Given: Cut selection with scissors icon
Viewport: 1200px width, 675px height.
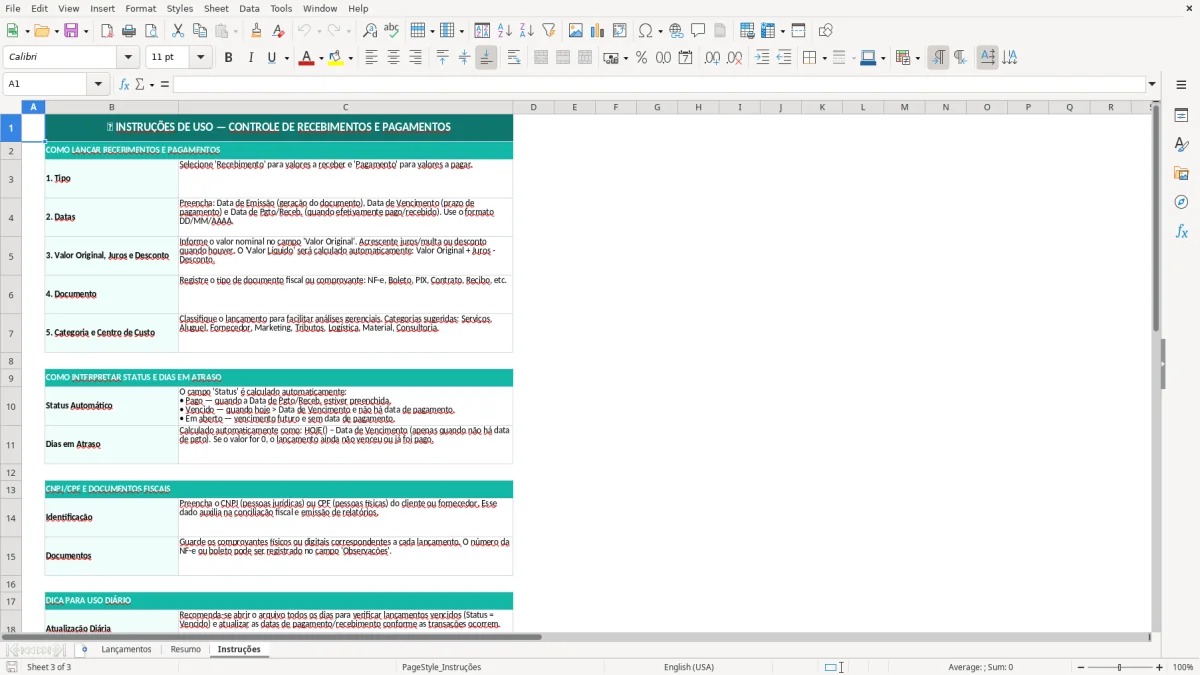Looking at the screenshot, I should 178,31.
